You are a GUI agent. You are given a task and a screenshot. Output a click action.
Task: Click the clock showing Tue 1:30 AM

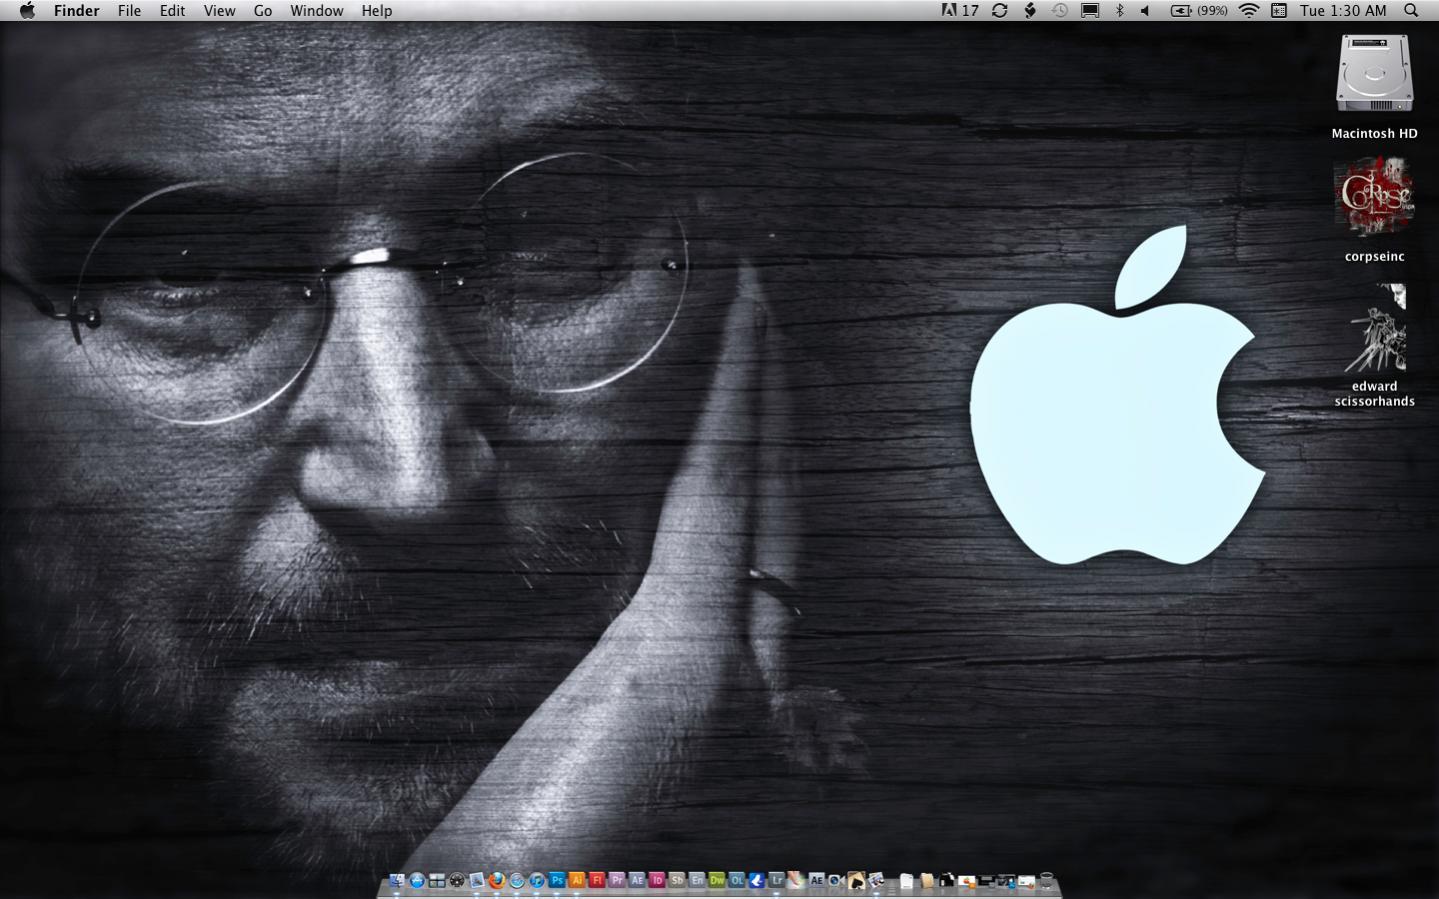point(1343,10)
